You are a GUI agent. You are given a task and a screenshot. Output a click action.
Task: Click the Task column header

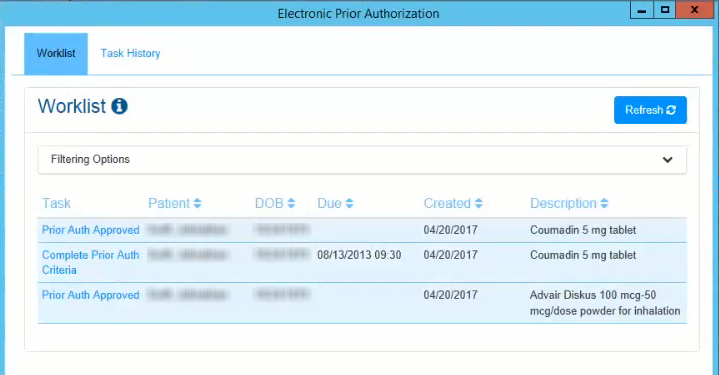[x=56, y=204]
